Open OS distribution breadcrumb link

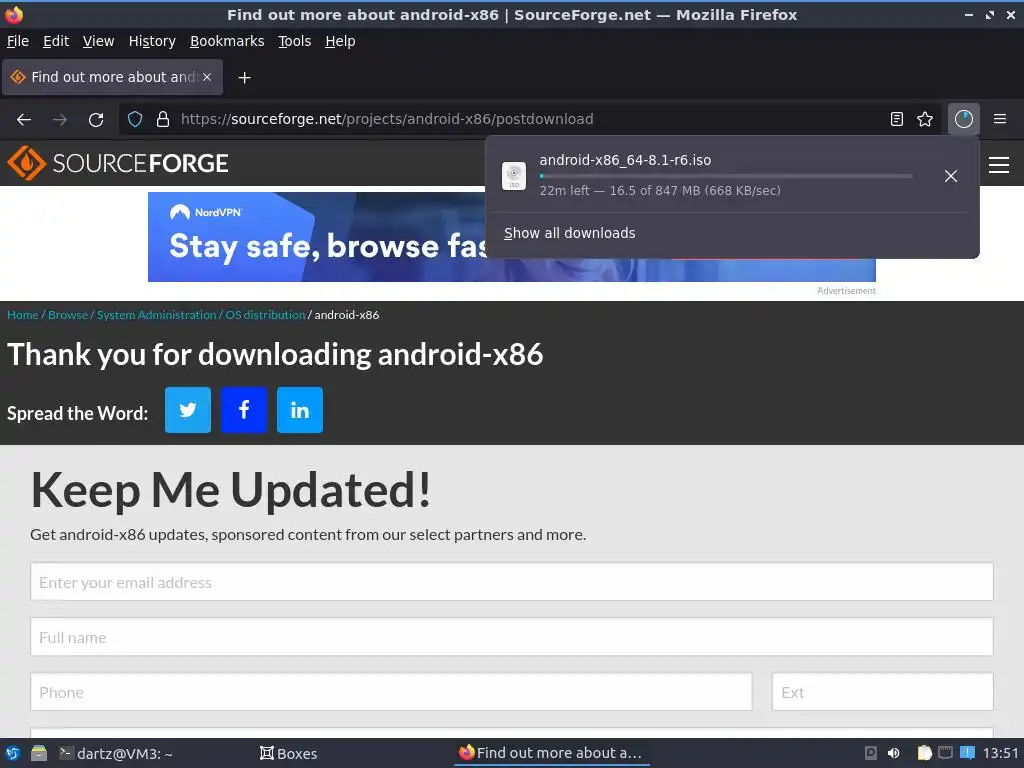(265, 315)
